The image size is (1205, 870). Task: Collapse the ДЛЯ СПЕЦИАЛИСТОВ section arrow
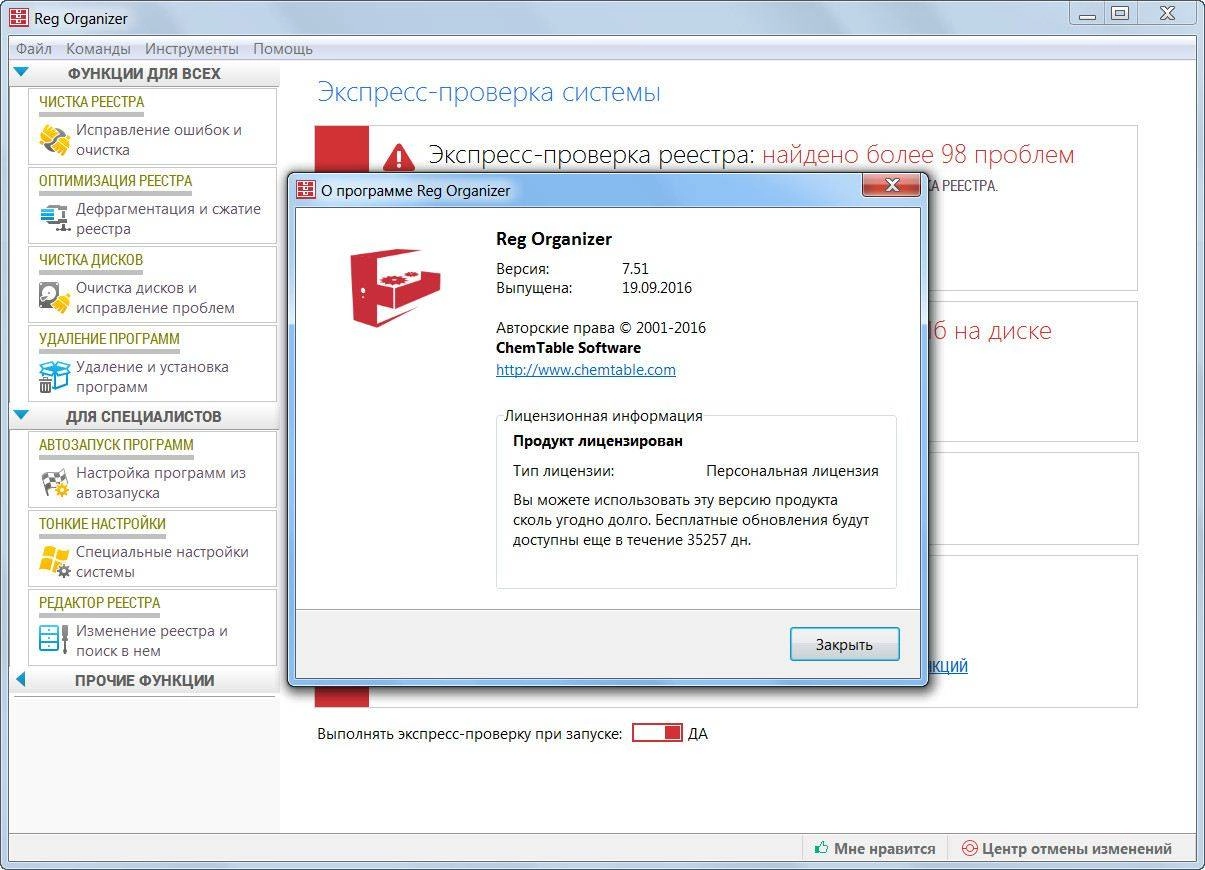[21, 416]
